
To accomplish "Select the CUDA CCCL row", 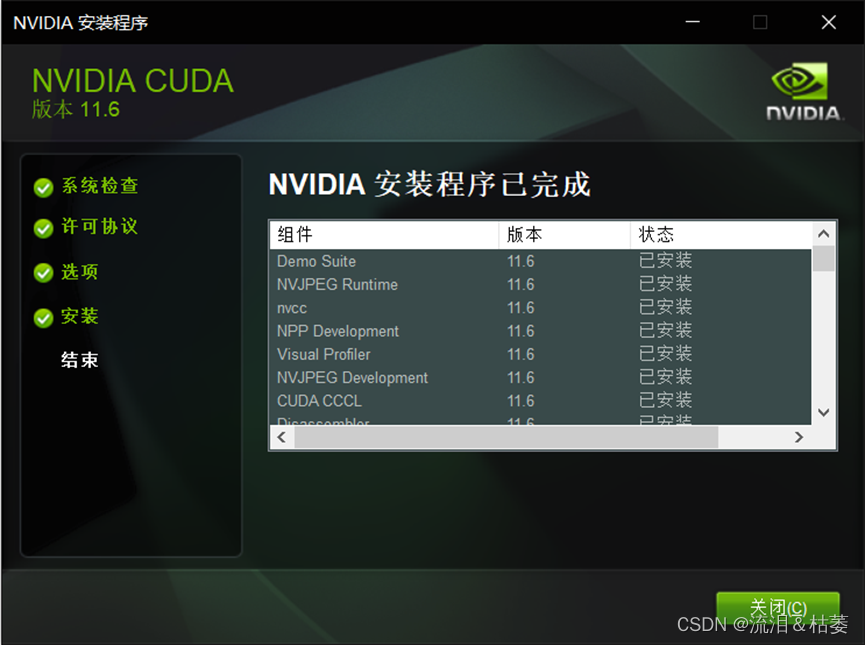I will point(541,401).
